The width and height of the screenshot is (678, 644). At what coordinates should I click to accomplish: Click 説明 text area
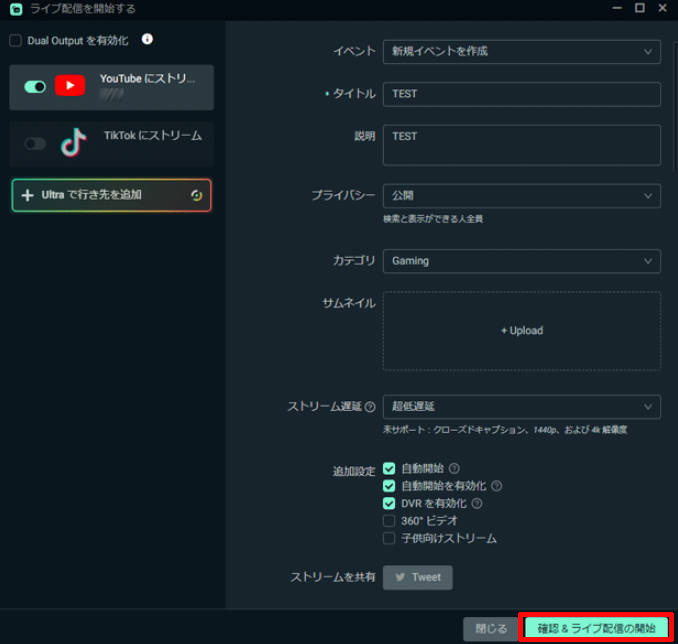(521, 145)
